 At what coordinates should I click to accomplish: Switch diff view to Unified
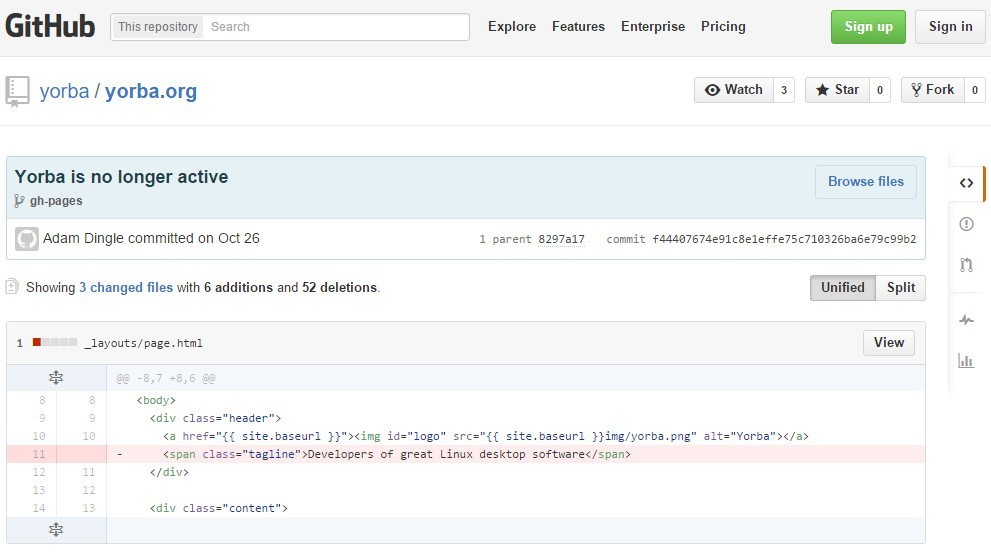pos(842,288)
